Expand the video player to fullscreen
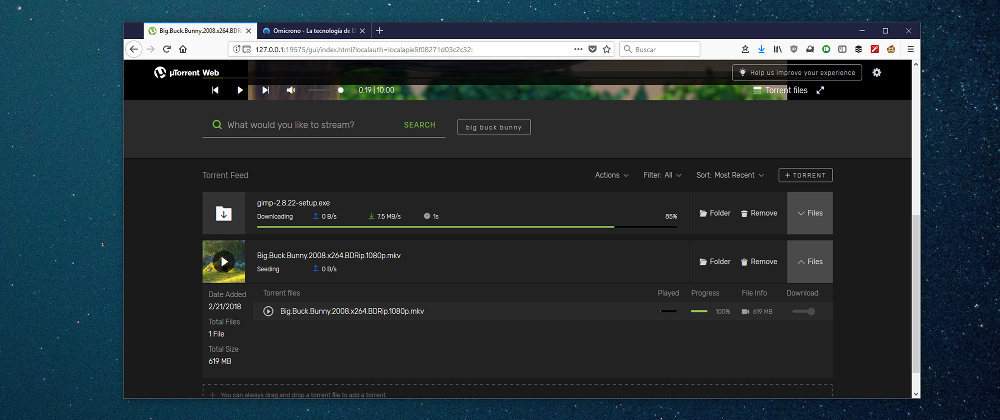Viewport: 1000px width, 420px height. 820,90
